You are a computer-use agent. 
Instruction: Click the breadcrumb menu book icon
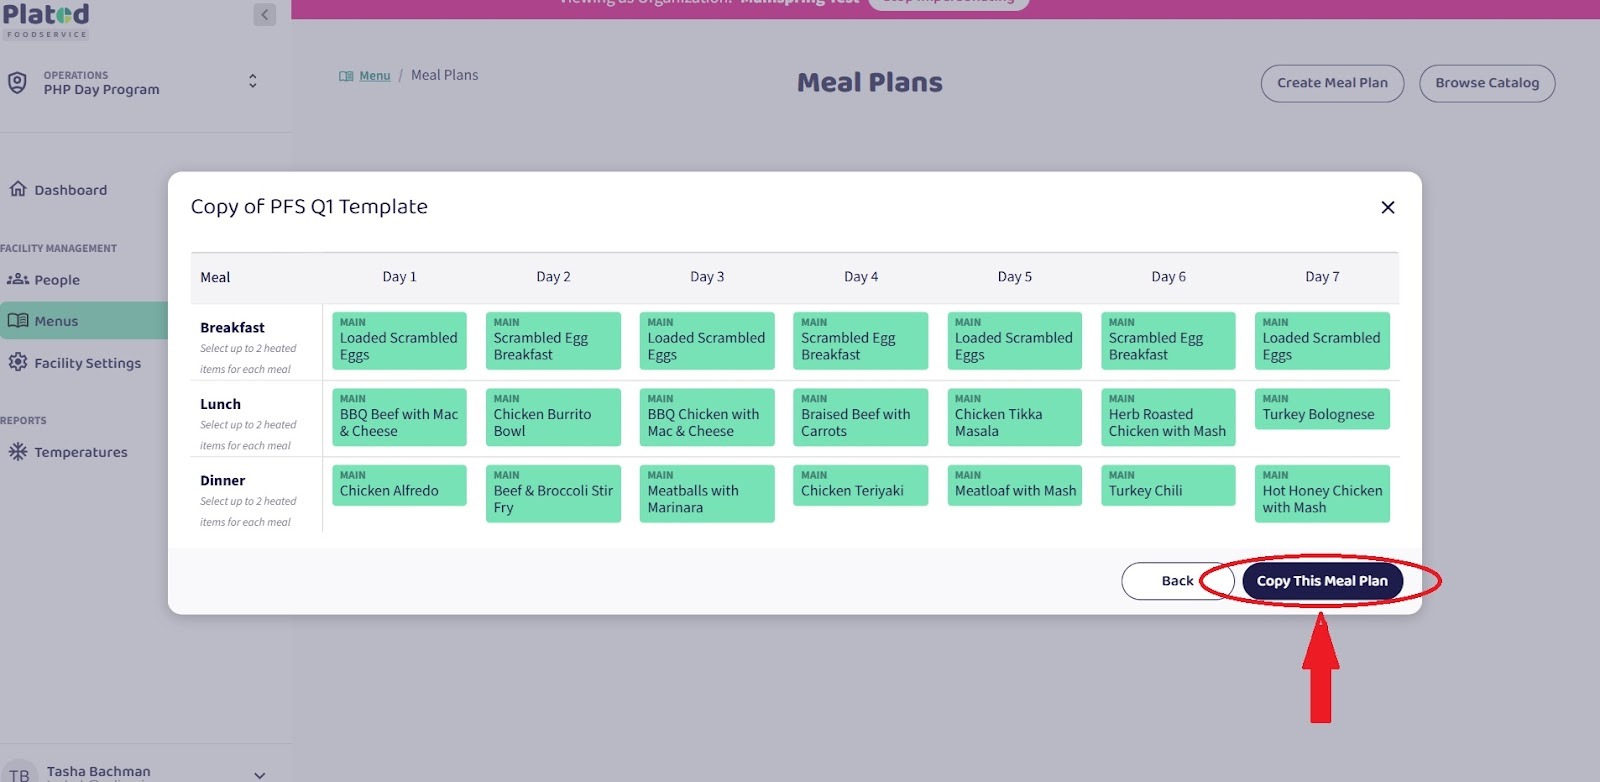click(x=346, y=76)
